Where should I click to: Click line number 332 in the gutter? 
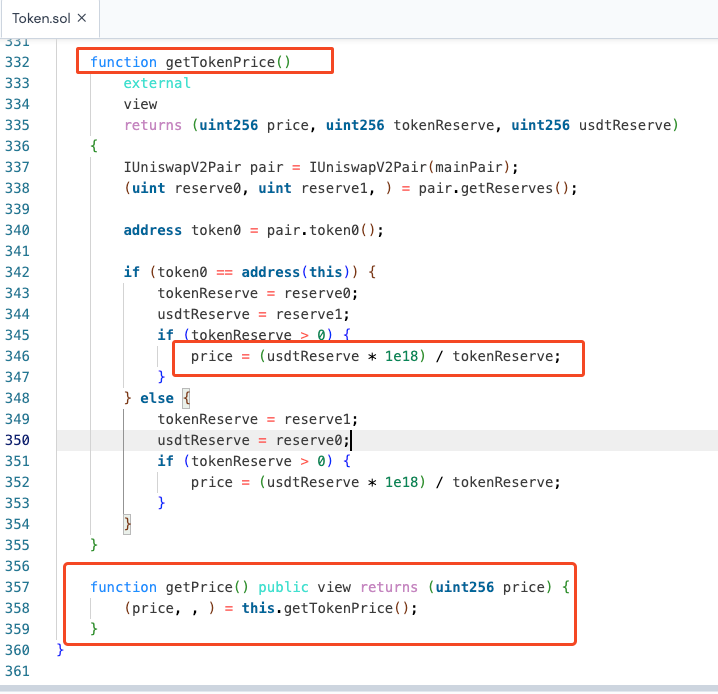pyautogui.click(x=18, y=62)
